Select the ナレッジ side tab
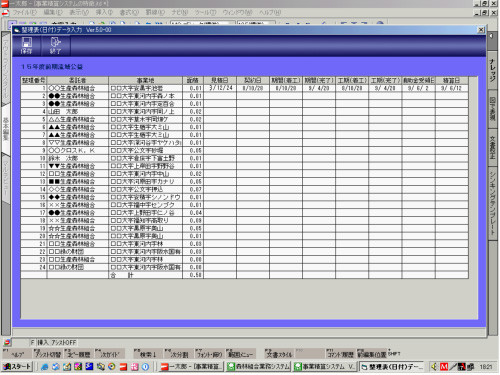The height and width of the screenshot is (375, 500). 493,70
